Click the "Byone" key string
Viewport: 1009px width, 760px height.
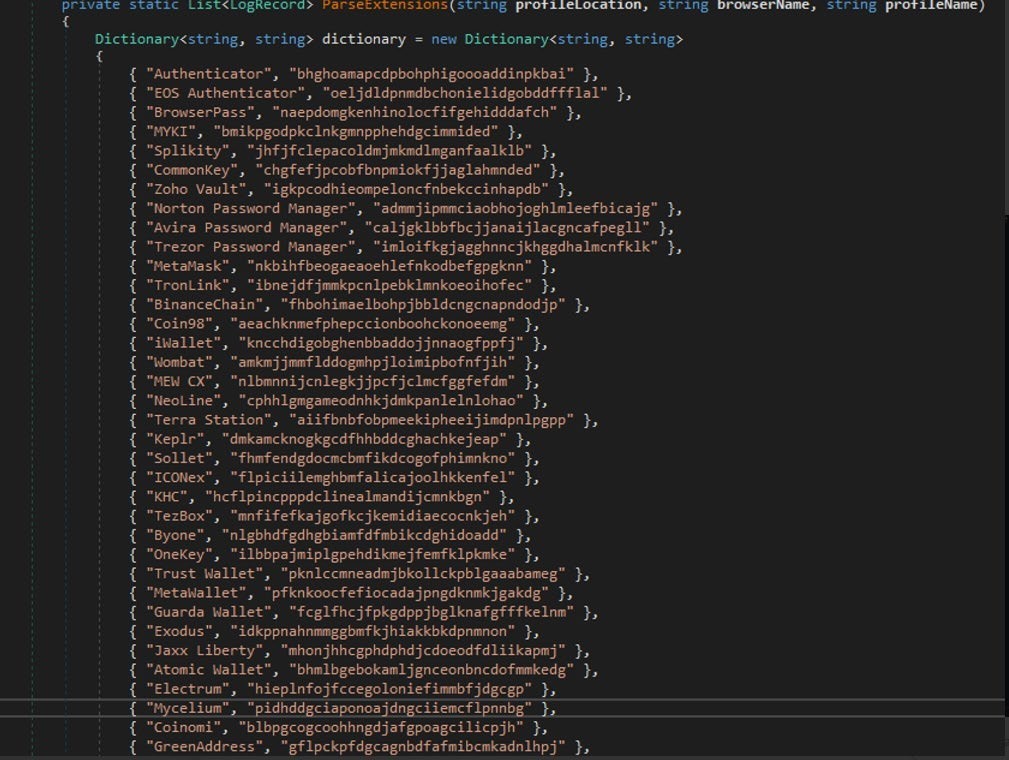pyautogui.click(x=175, y=535)
